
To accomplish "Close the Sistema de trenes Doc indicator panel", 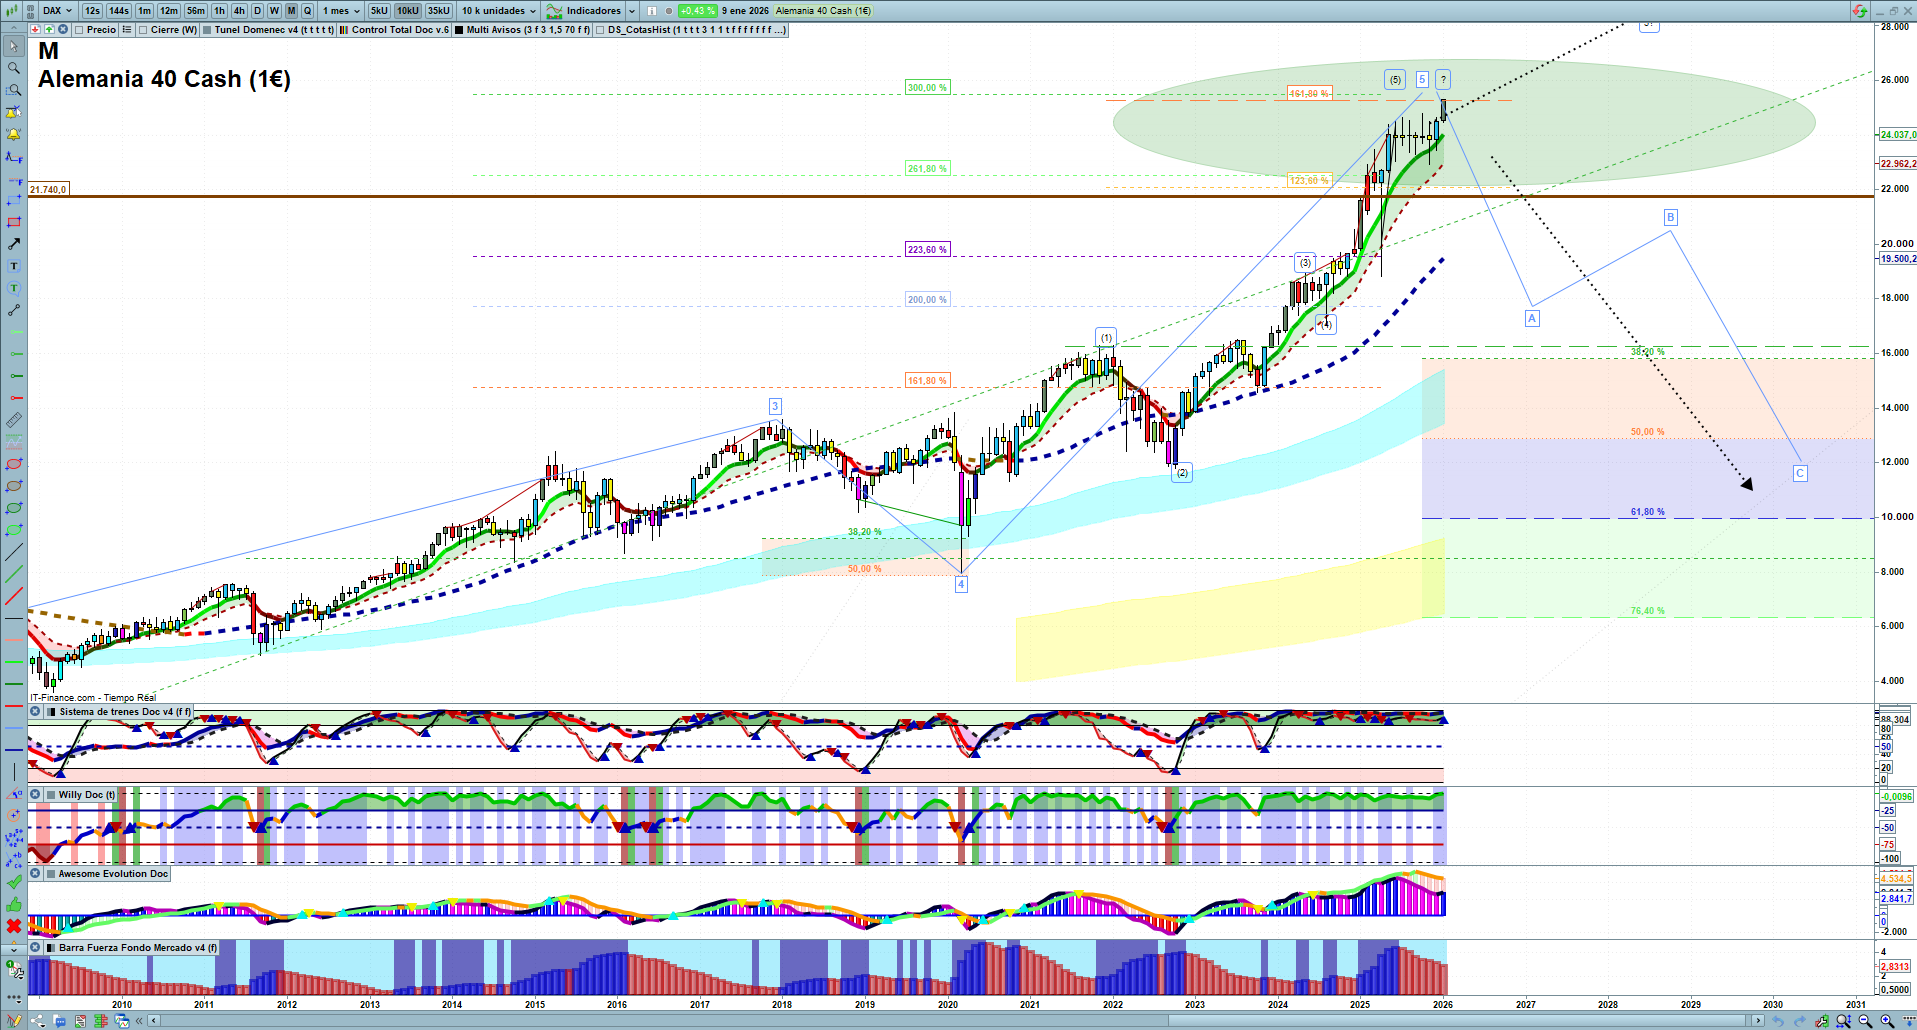I will click(35, 712).
